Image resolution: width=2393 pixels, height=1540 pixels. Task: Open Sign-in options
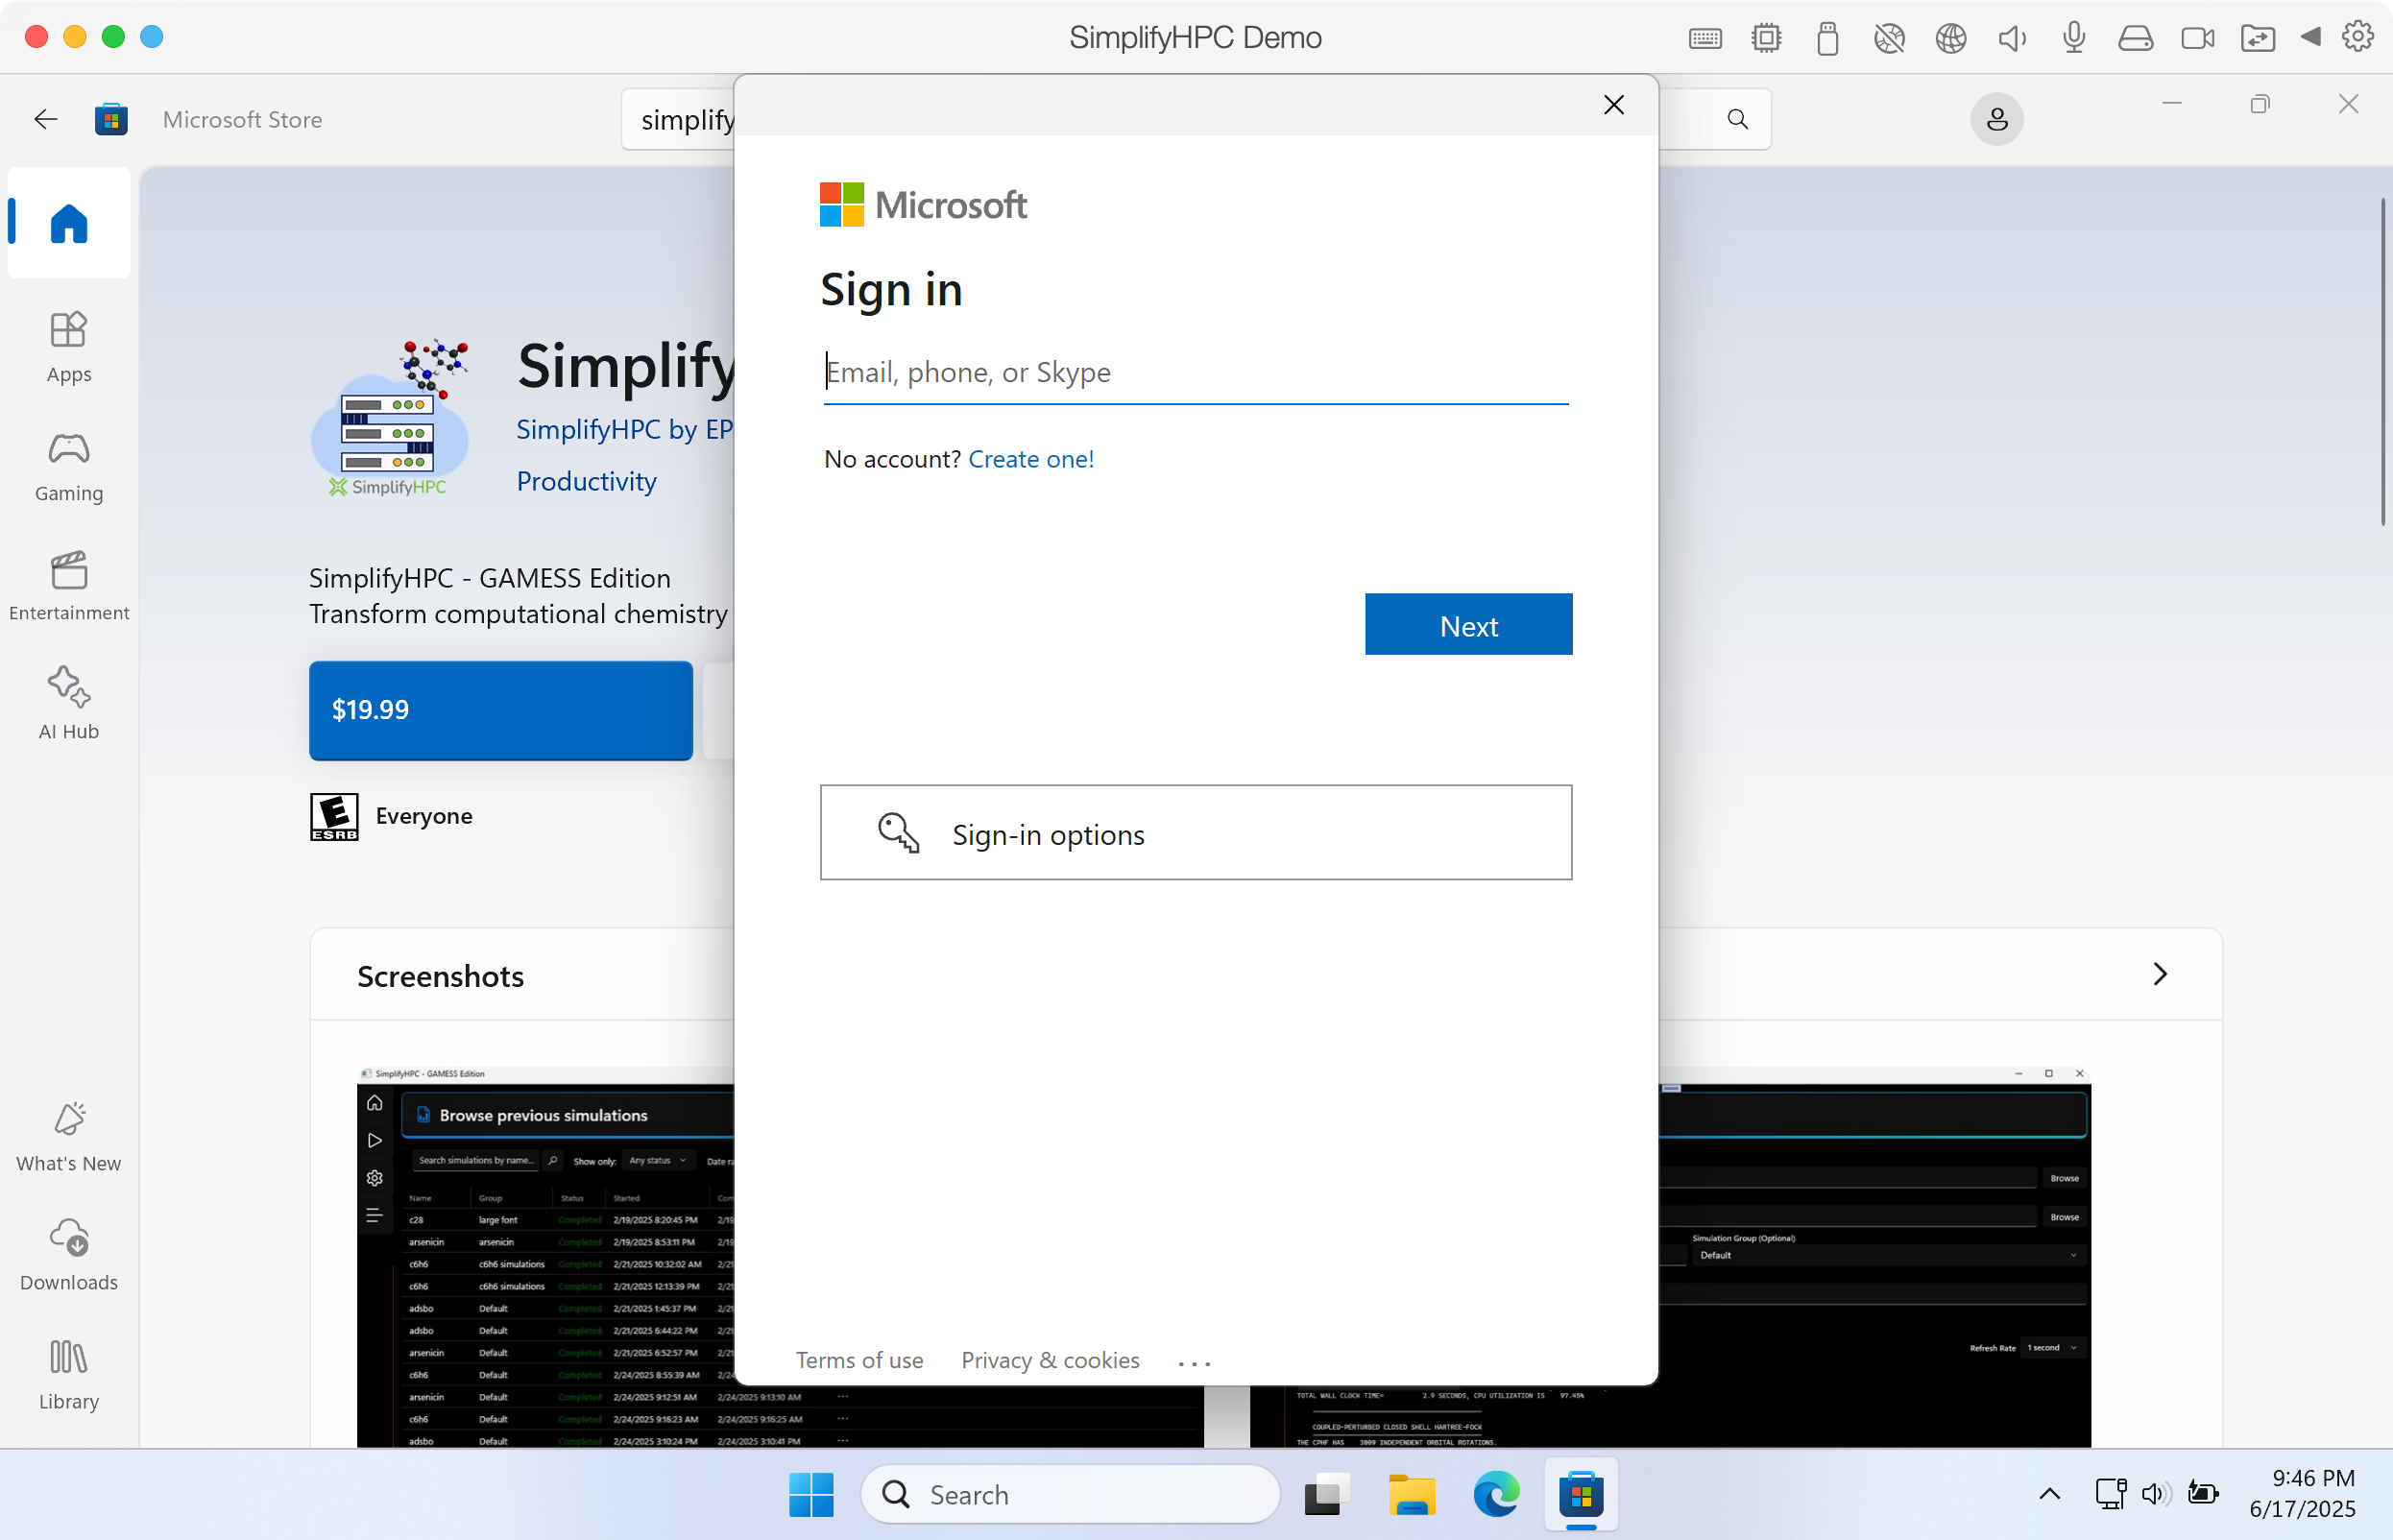pyautogui.click(x=1195, y=833)
